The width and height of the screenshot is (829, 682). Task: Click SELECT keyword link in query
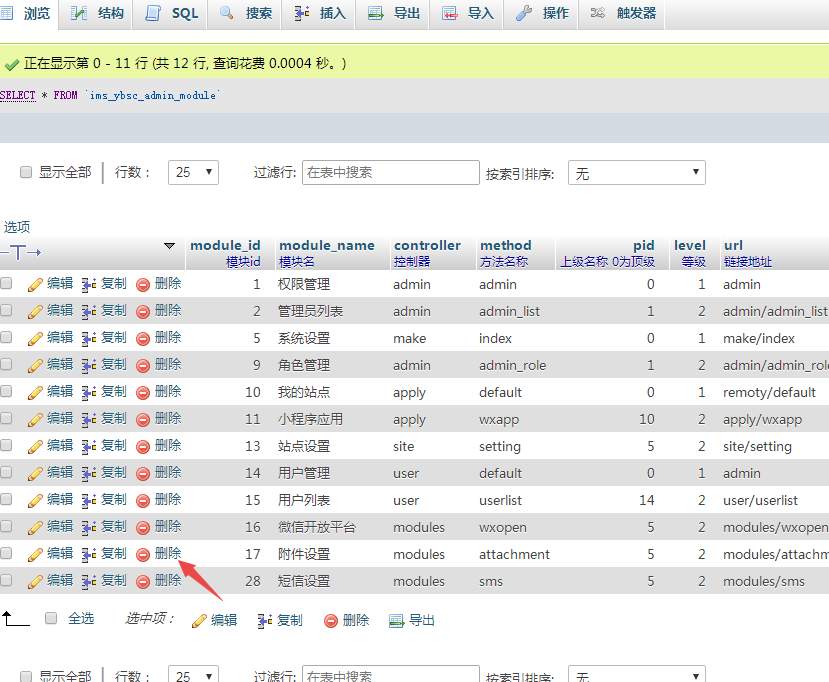click(x=18, y=95)
